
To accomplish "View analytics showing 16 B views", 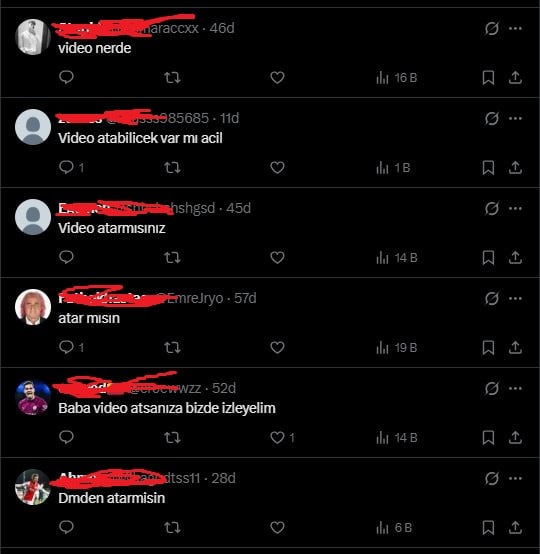I will tap(397, 78).
